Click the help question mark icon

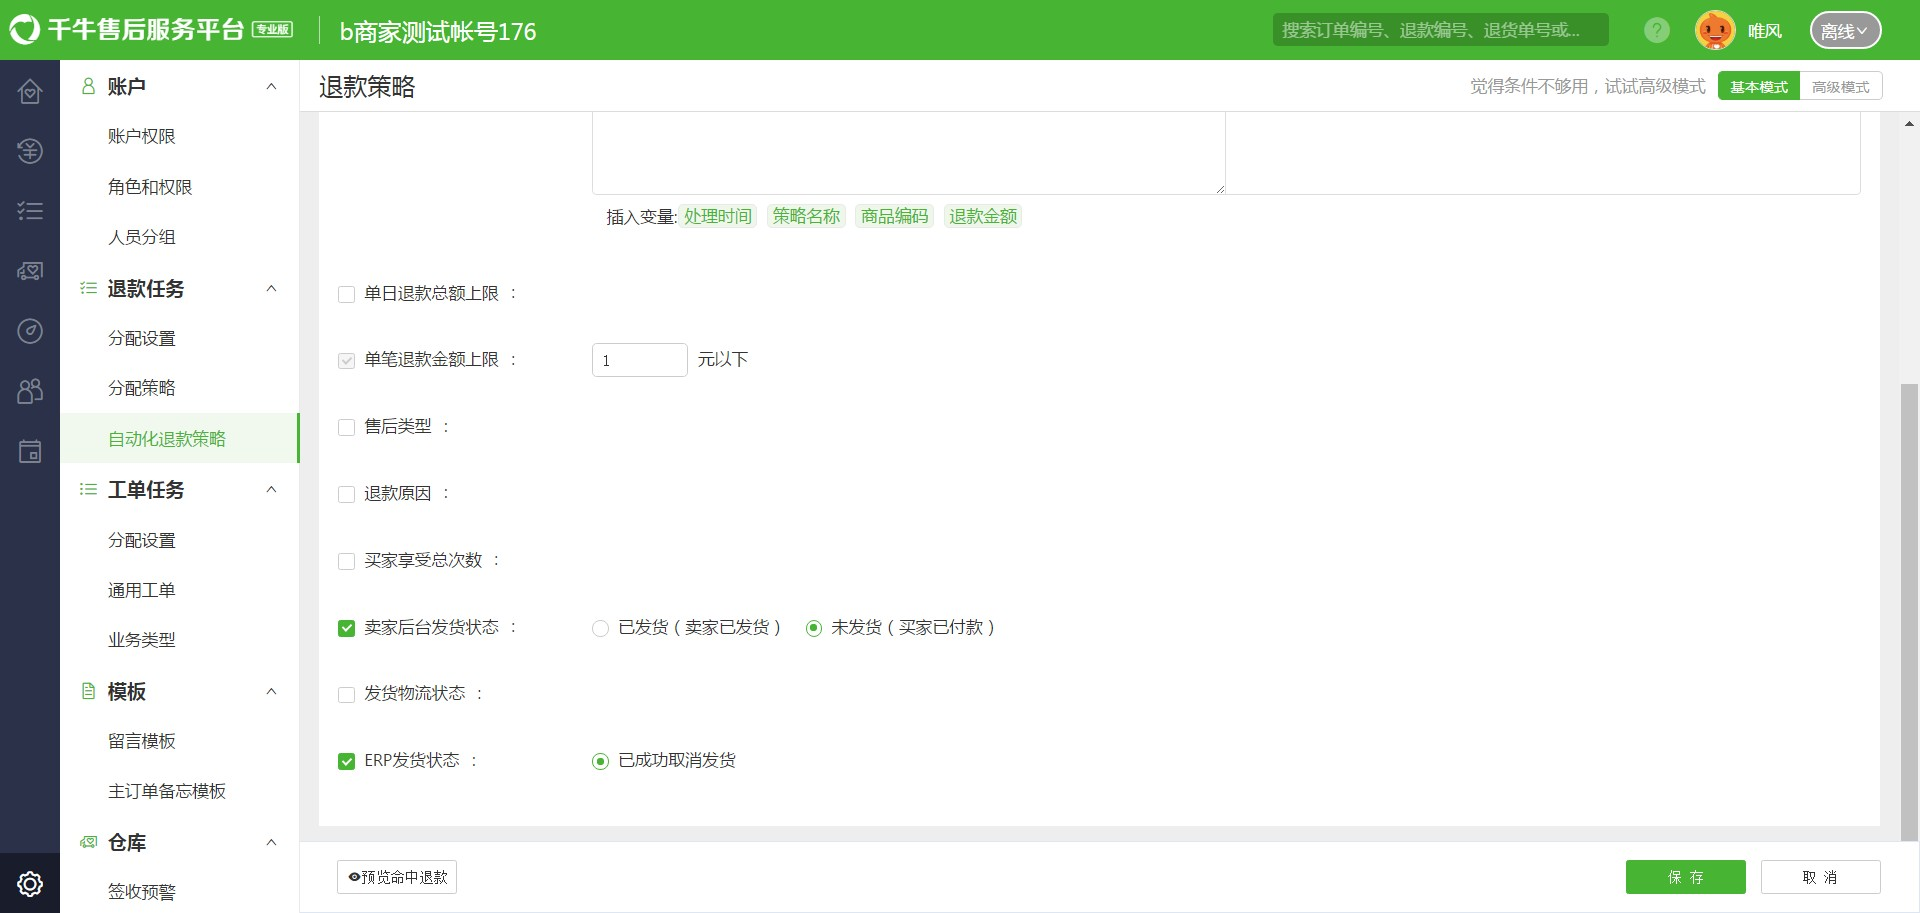(x=1656, y=31)
